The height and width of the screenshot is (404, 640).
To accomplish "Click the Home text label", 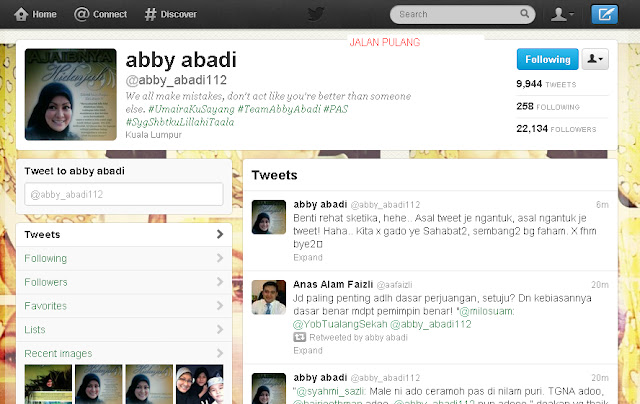I will [44, 14].
